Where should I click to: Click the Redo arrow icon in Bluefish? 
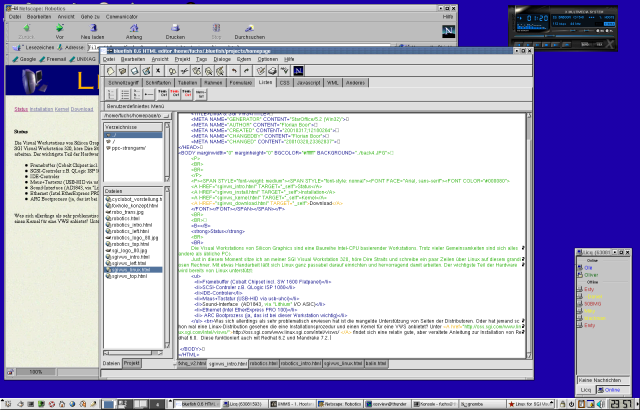click(246, 71)
